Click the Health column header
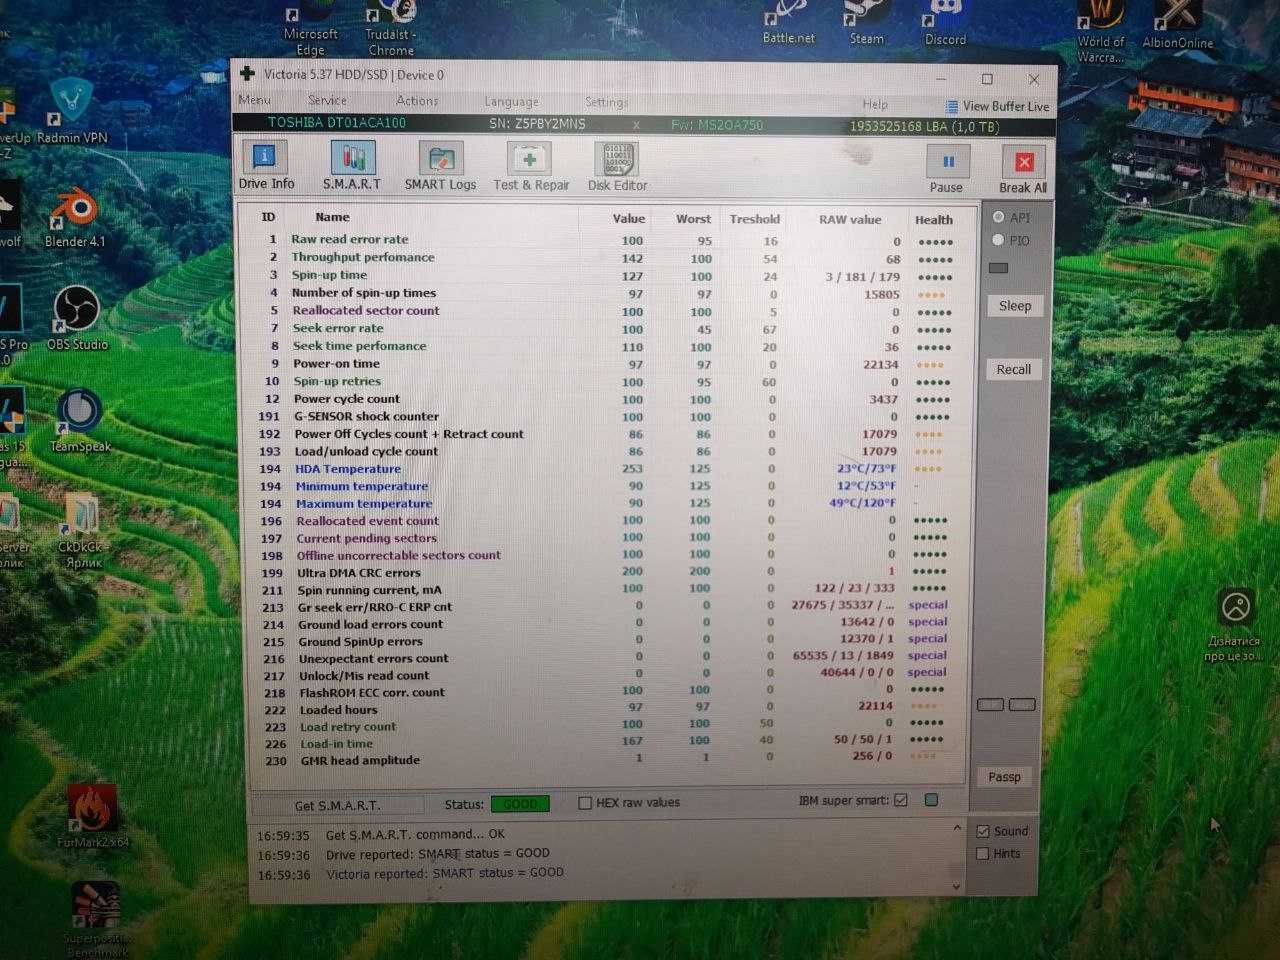The width and height of the screenshot is (1280, 960). (x=933, y=220)
